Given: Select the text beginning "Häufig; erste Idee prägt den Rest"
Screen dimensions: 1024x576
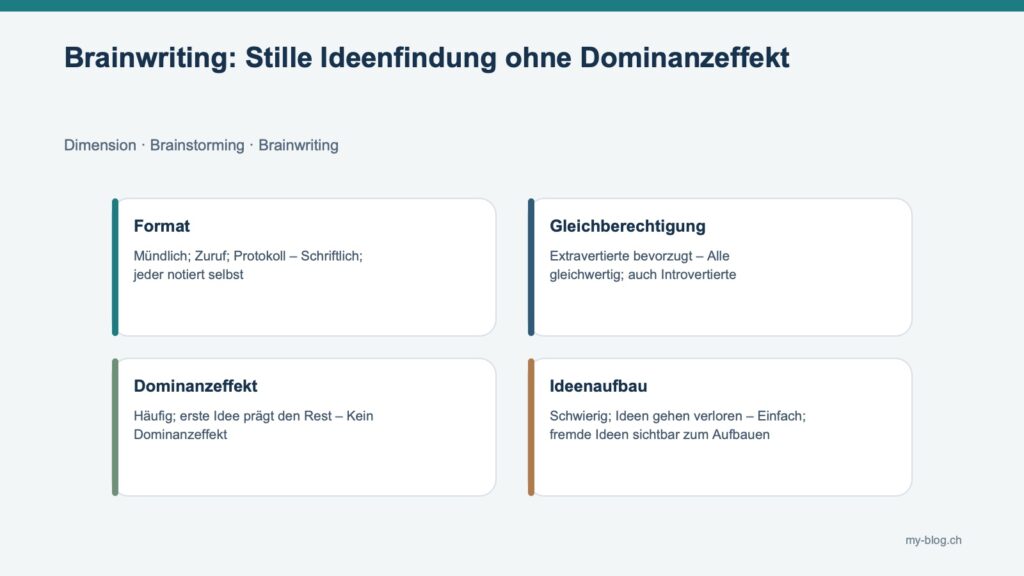Looking at the screenshot, I should pyautogui.click(x=253, y=425).
